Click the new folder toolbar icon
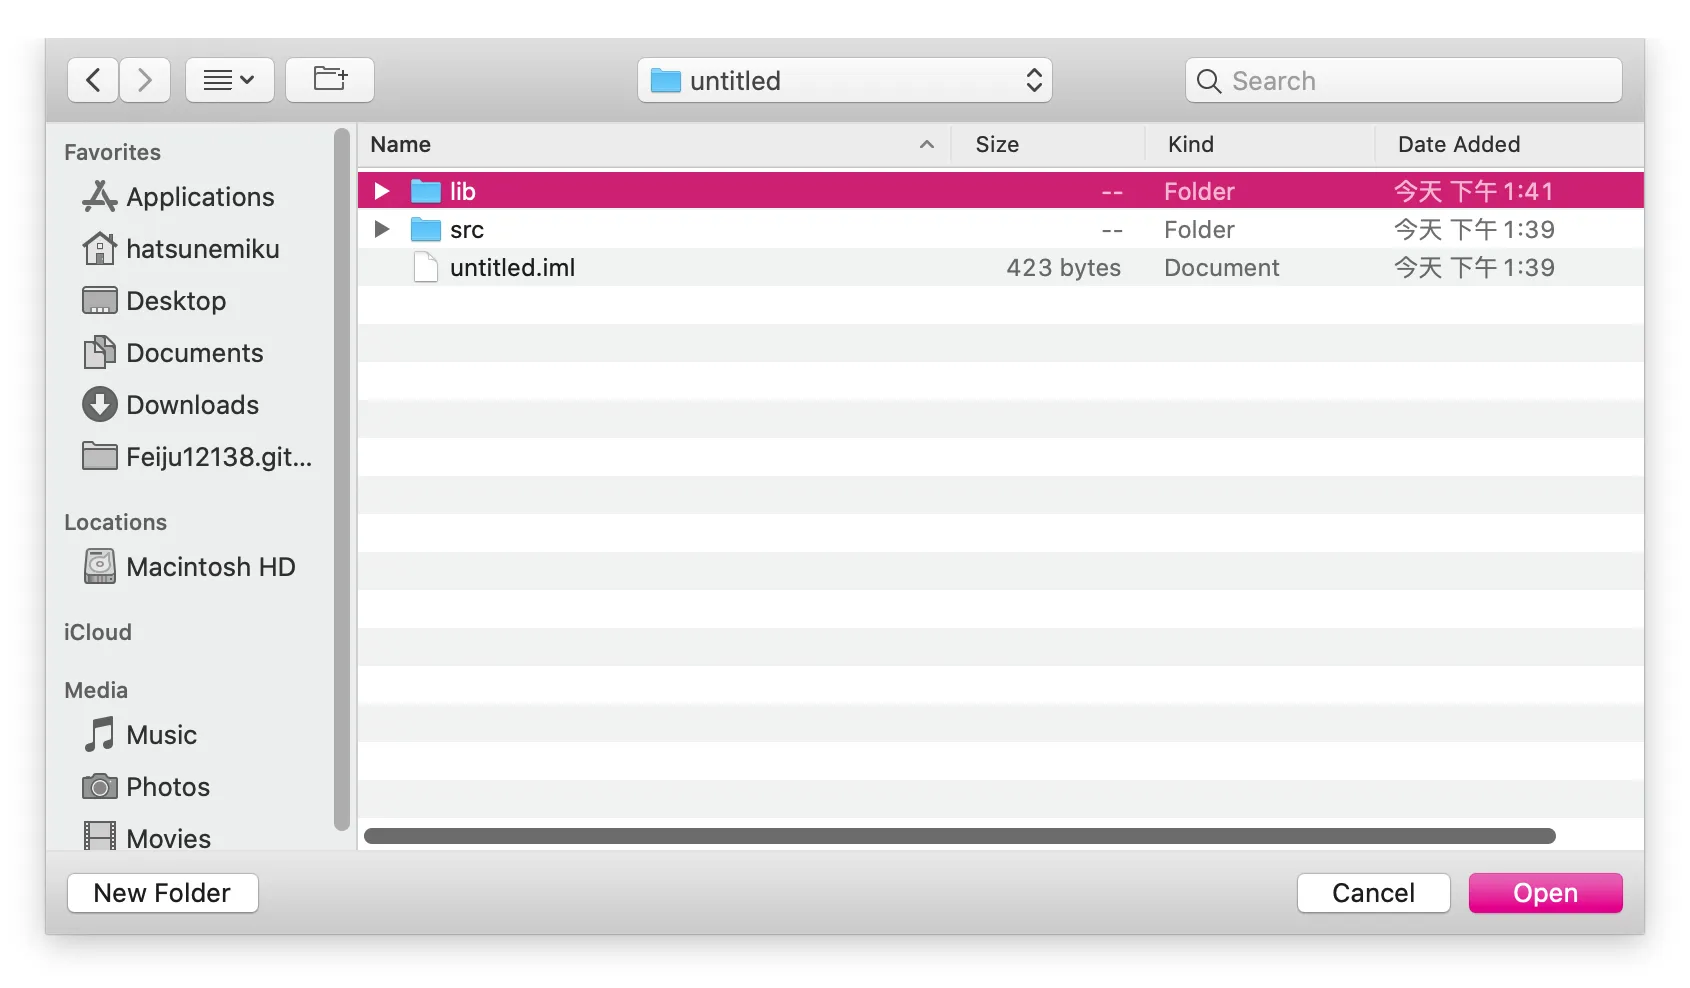The height and width of the screenshot is (988, 1690). point(330,80)
